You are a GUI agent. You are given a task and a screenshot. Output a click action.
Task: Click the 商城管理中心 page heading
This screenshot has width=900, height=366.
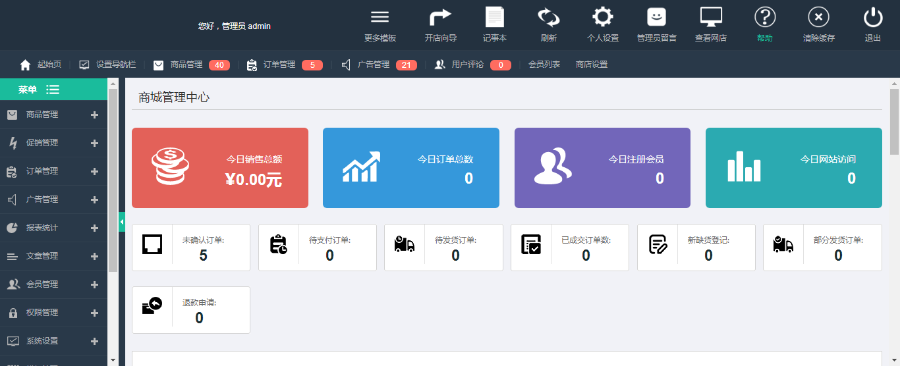click(x=174, y=98)
